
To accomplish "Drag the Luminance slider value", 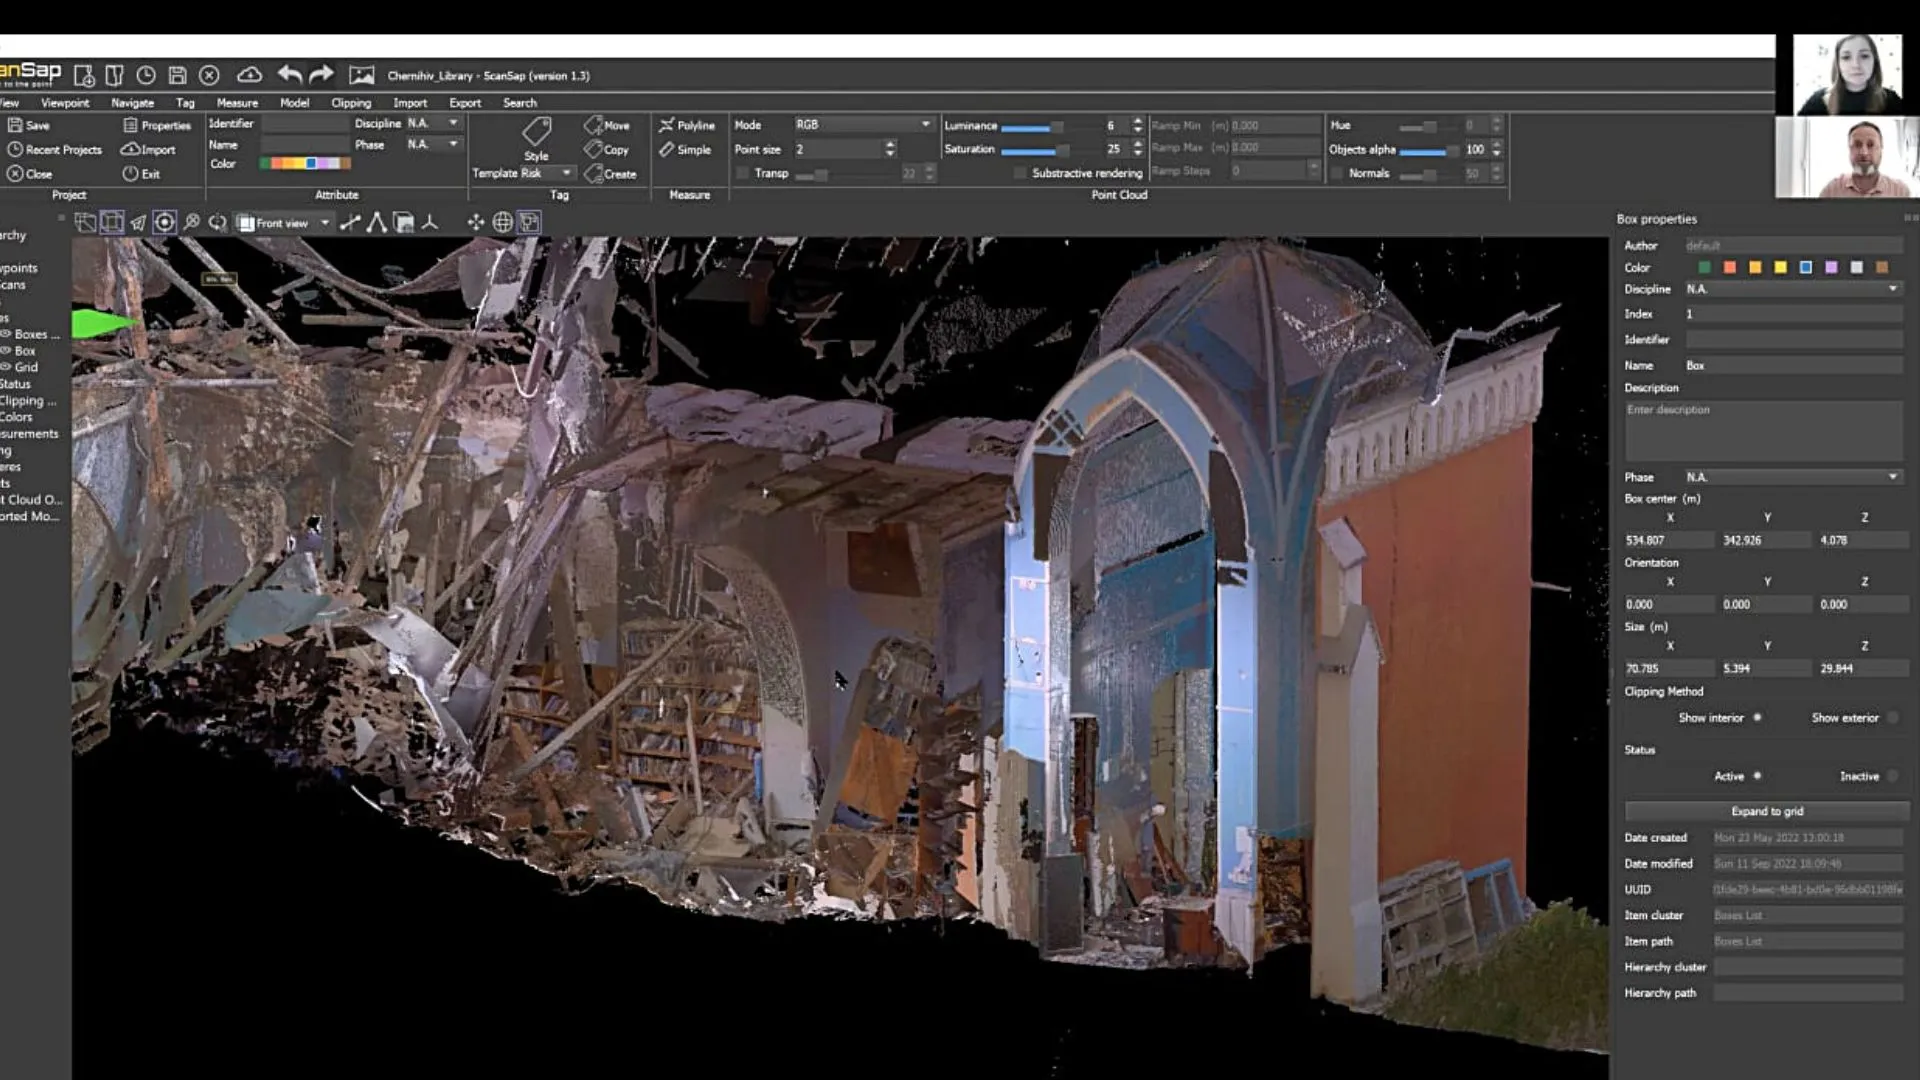I will (x=1055, y=125).
